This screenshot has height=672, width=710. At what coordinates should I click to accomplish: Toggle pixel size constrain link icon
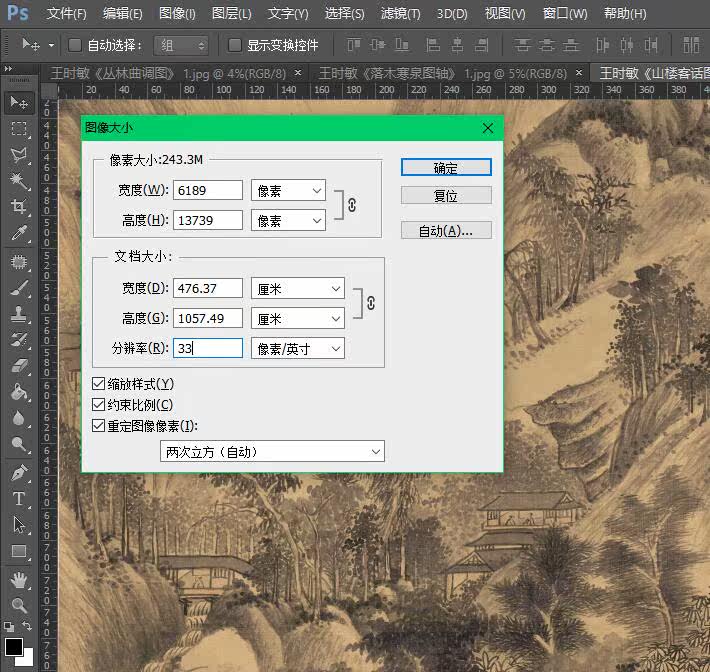pos(352,205)
